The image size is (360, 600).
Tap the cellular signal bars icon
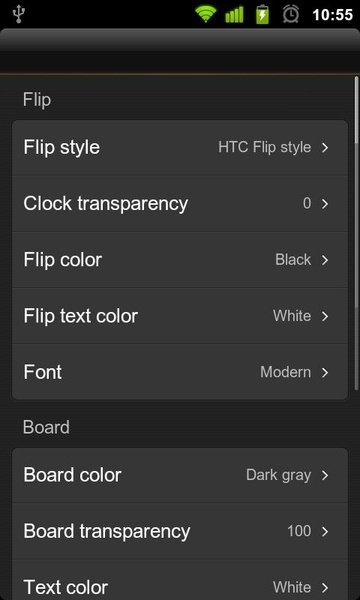(x=235, y=15)
